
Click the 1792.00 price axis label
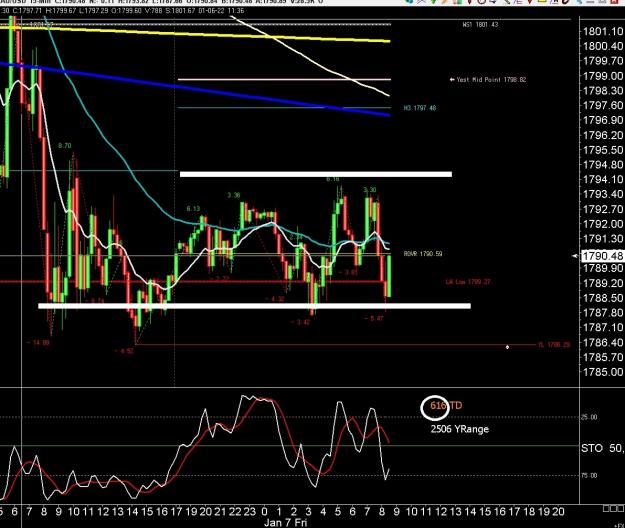click(603, 224)
